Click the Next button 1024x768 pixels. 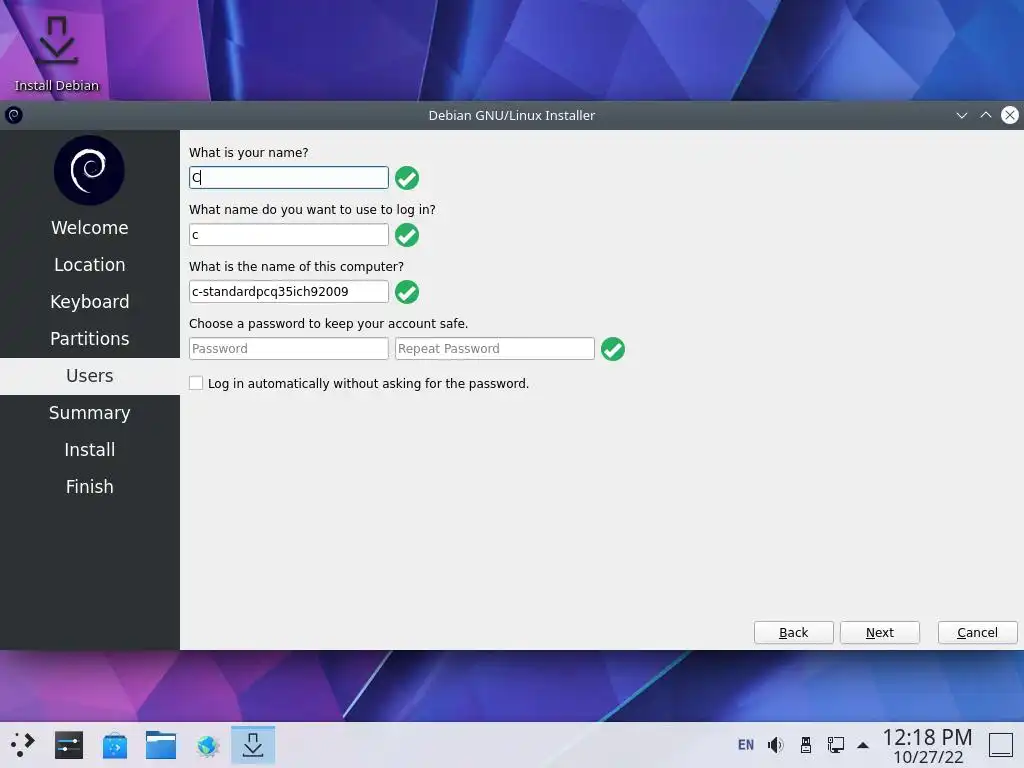click(x=880, y=632)
